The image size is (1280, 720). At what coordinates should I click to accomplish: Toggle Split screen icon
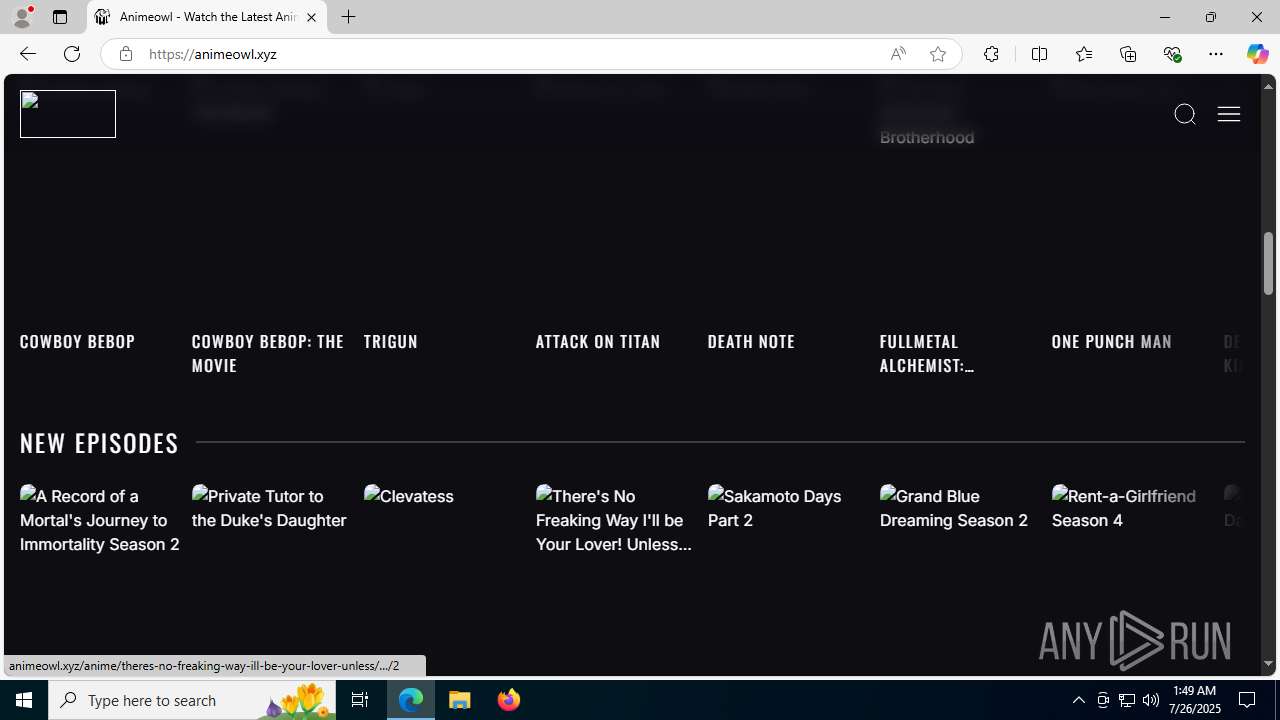pos(1039,54)
